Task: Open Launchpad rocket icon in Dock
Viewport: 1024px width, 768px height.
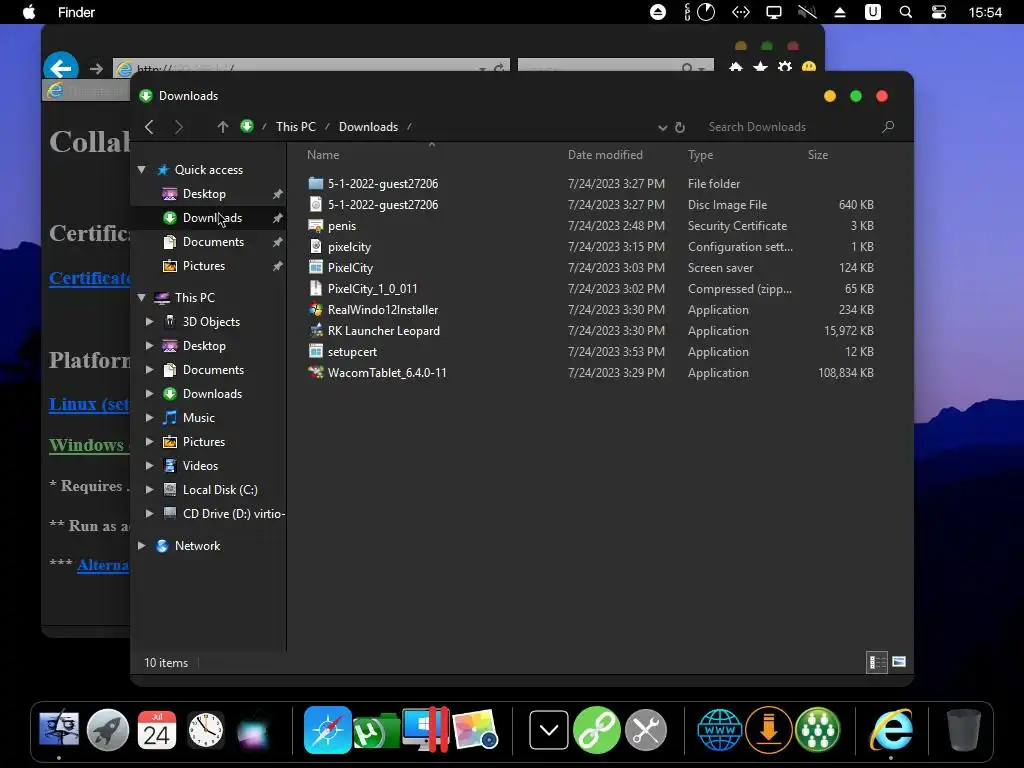Action: pos(108,730)
